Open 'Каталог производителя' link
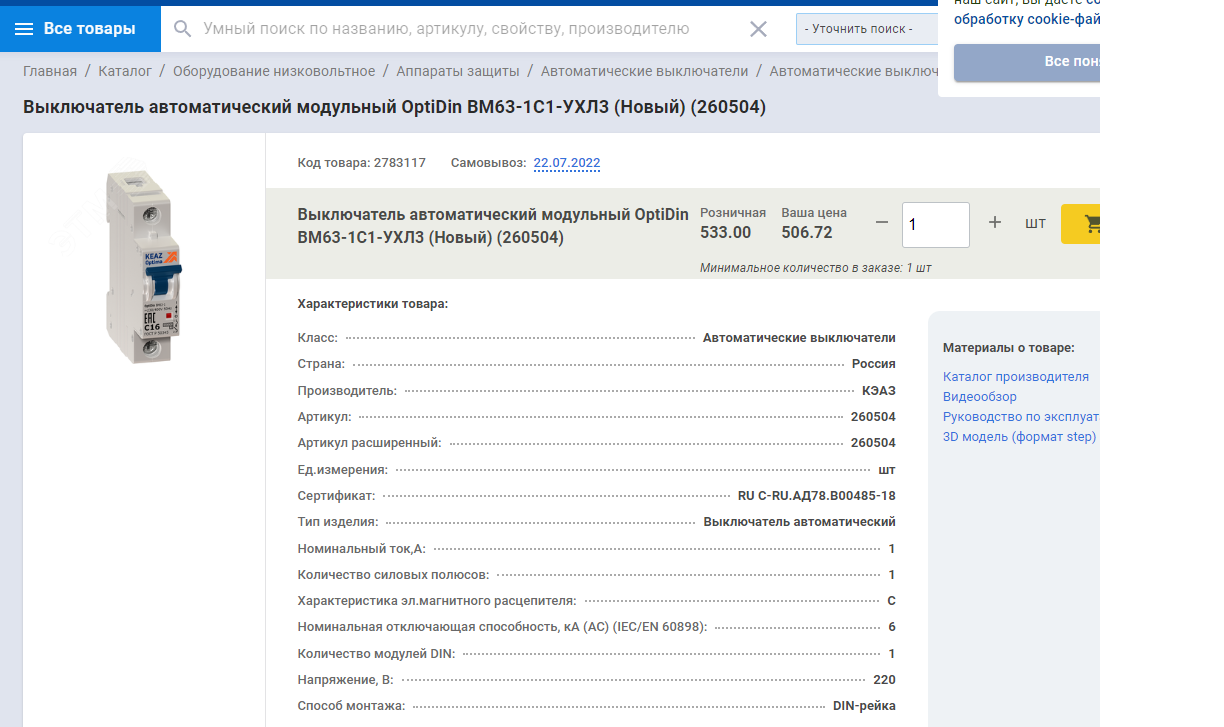This screenshot has height=727, width=1224. click(x=1016, y=377)
